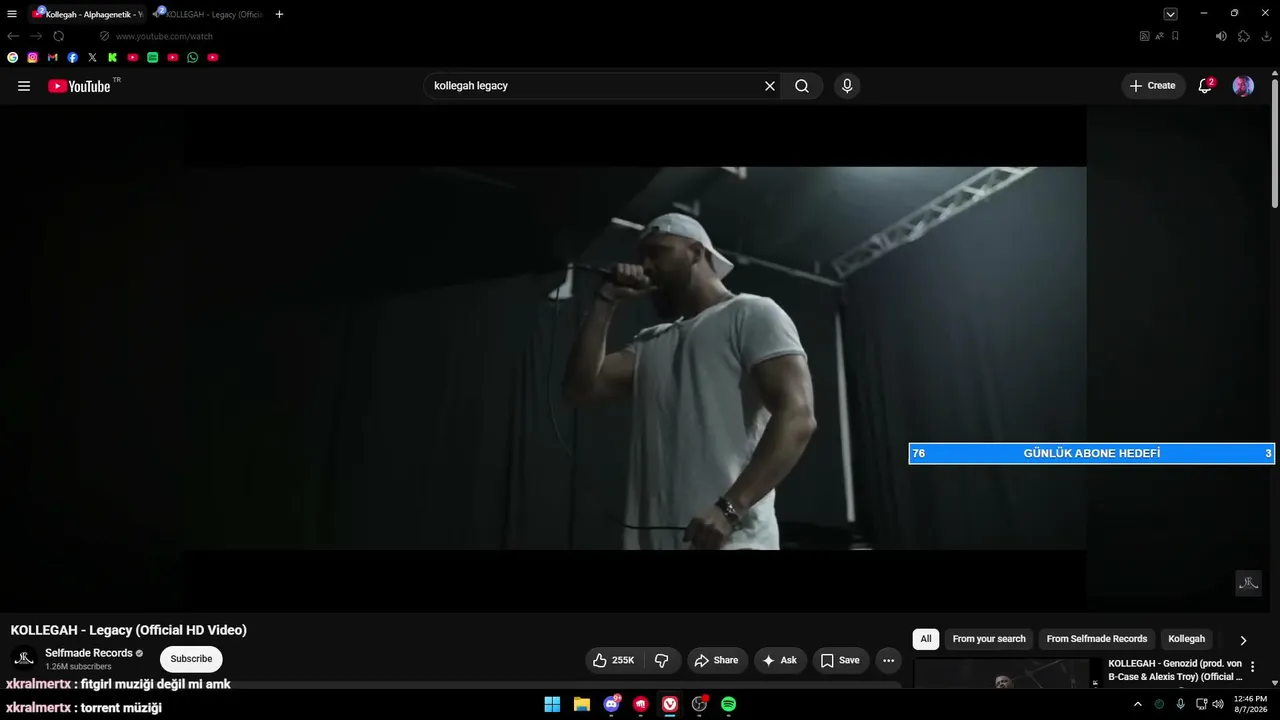1280x720 pixels.
Task: Open the system volume control in tray
Action: pyautogui.click(x=1218, y=704)
